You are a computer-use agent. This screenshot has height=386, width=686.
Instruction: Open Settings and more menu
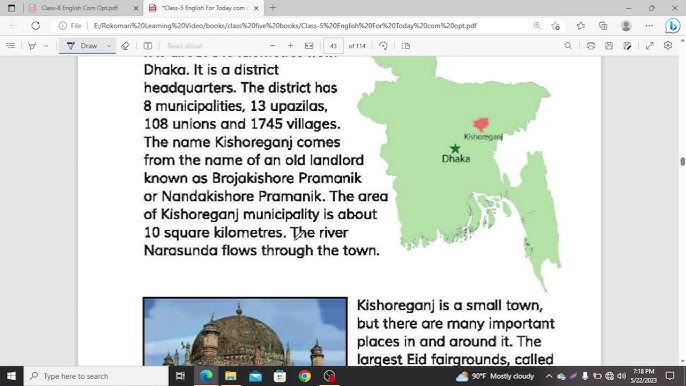click(x=649, y=26)
